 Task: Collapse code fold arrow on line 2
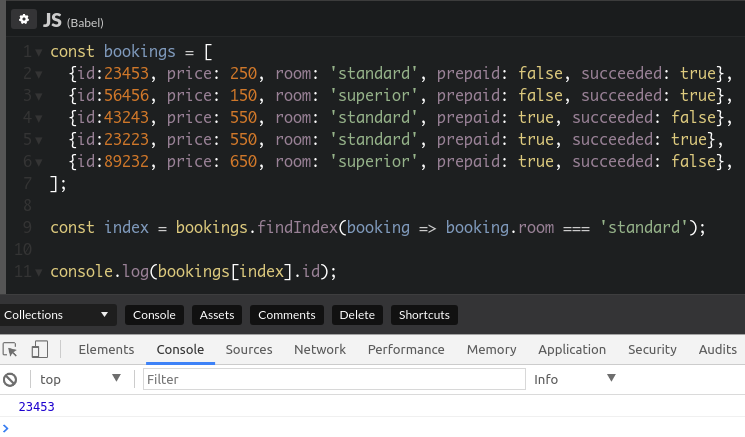38,74
